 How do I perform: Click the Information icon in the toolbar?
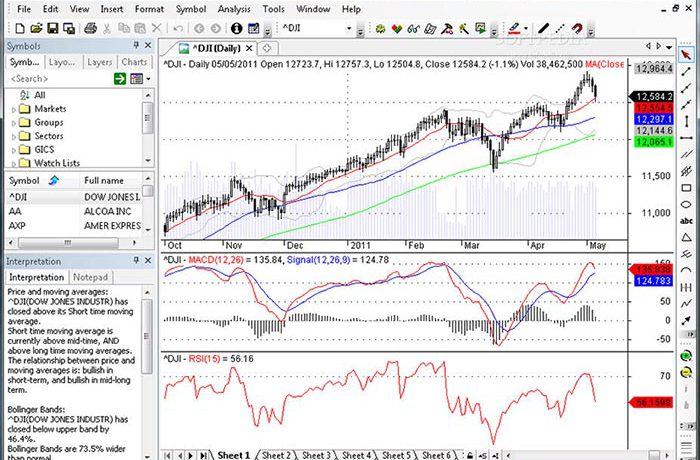[x=237, y=29]
